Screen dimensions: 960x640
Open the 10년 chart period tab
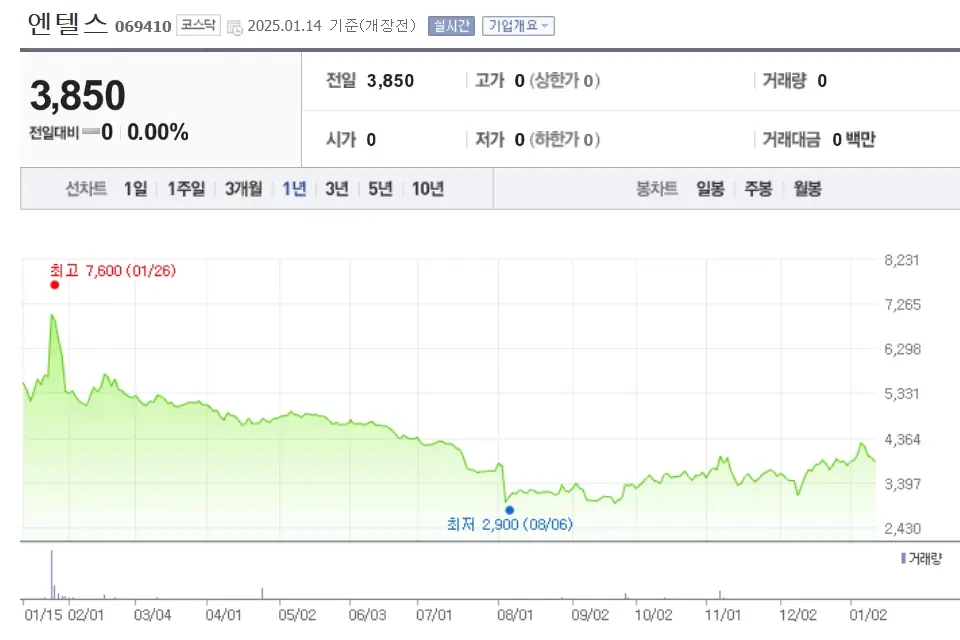[428, 188]
